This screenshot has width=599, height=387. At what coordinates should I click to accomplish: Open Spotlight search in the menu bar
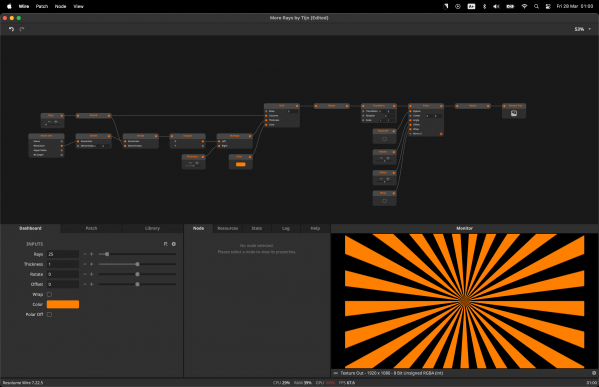click(x=536, y=6)
